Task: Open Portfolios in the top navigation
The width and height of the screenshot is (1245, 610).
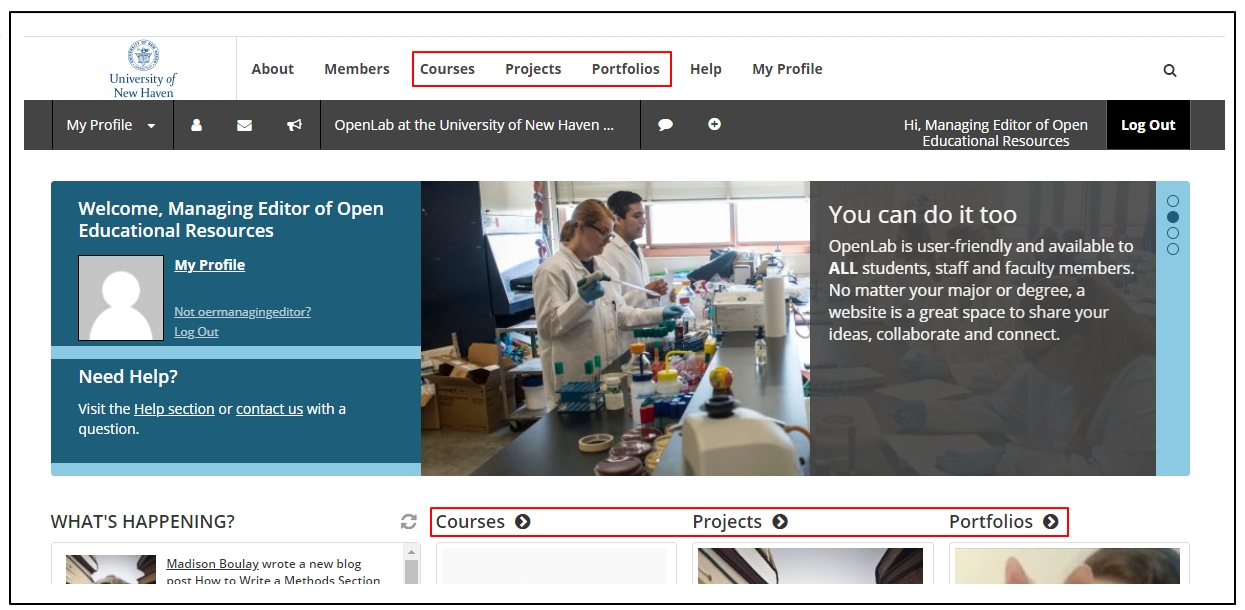Action: 626,69
